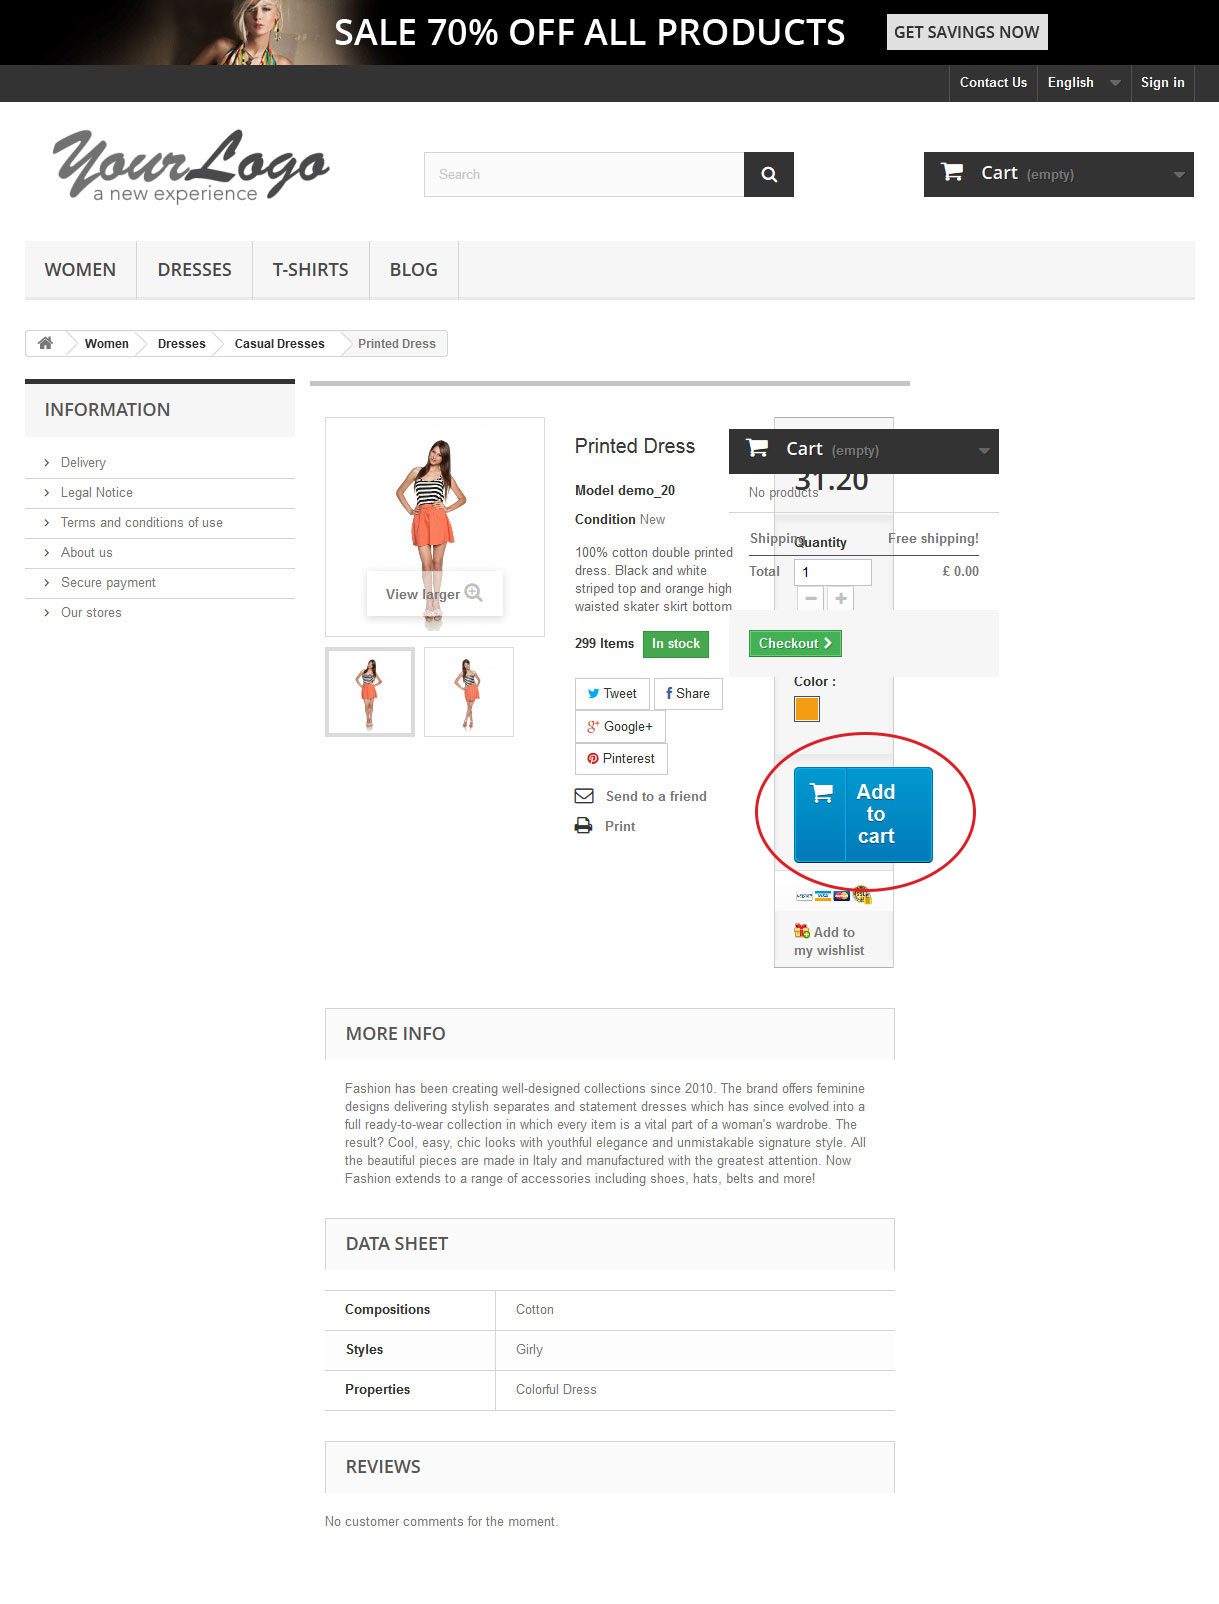Click the Google+ share button
1219x1604 pixels.
coord(620,726)
